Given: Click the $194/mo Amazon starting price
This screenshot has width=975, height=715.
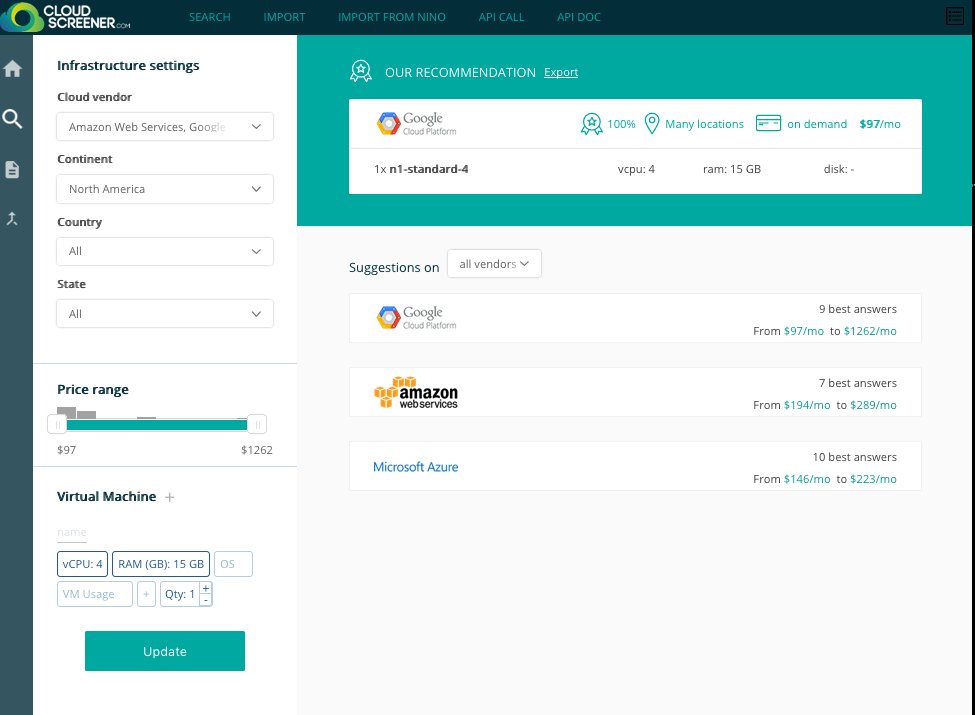Looking at the screenshot, I should coord(806,405).
